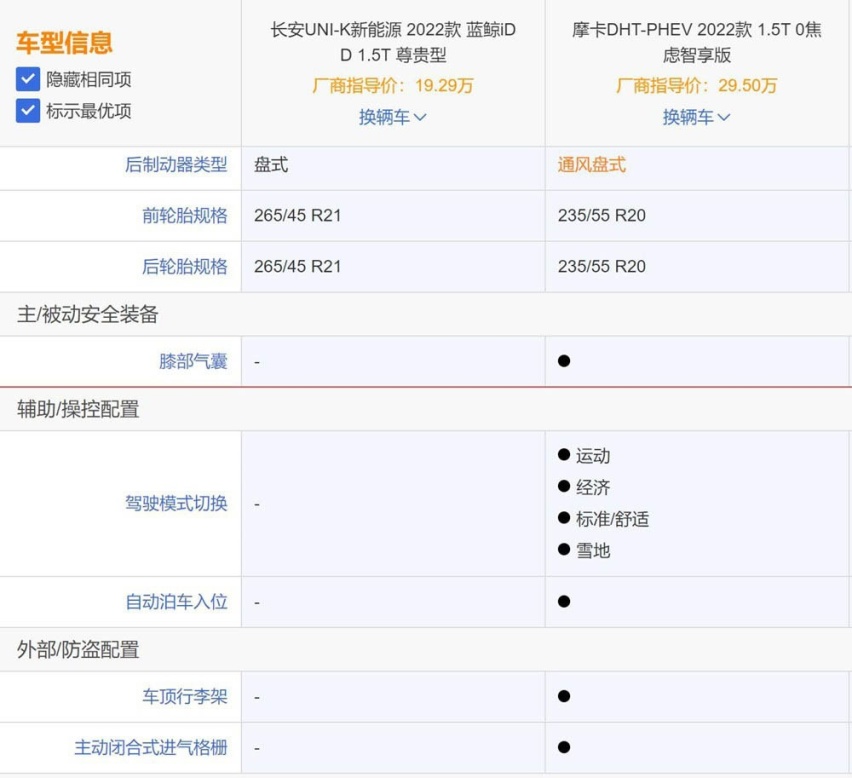Click the 辅助/操控配置 section header
852x778 pixels.
pos(78,409)
